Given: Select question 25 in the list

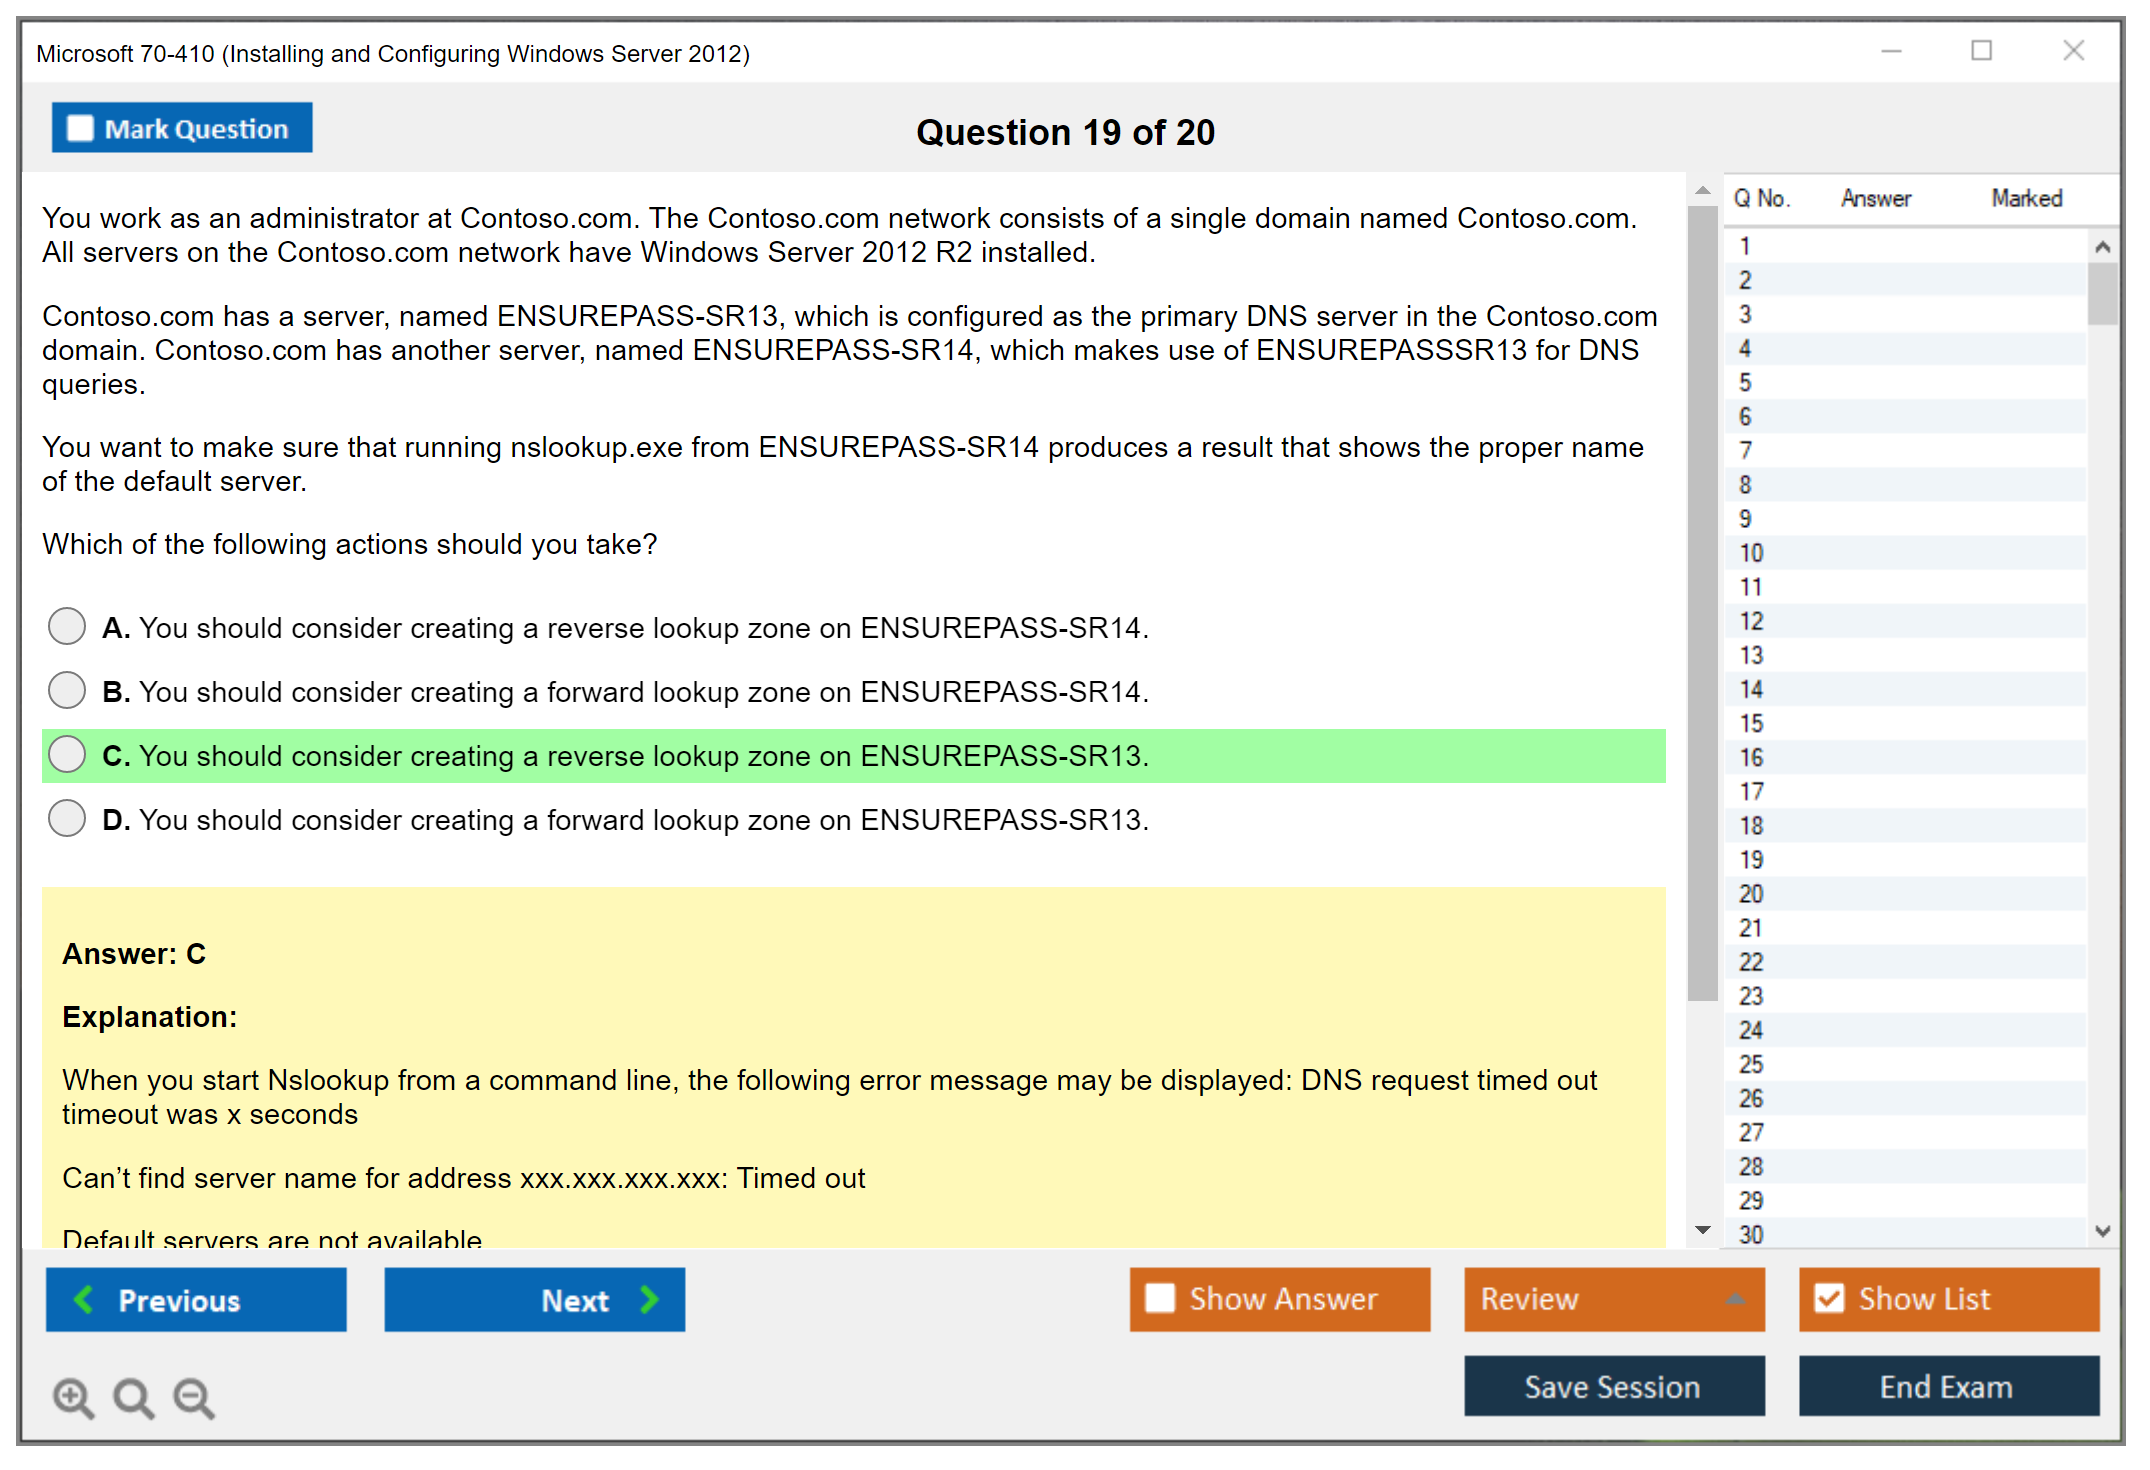Looking at the screenshot, I should pyautogui.click(x=1751, y=1064).
